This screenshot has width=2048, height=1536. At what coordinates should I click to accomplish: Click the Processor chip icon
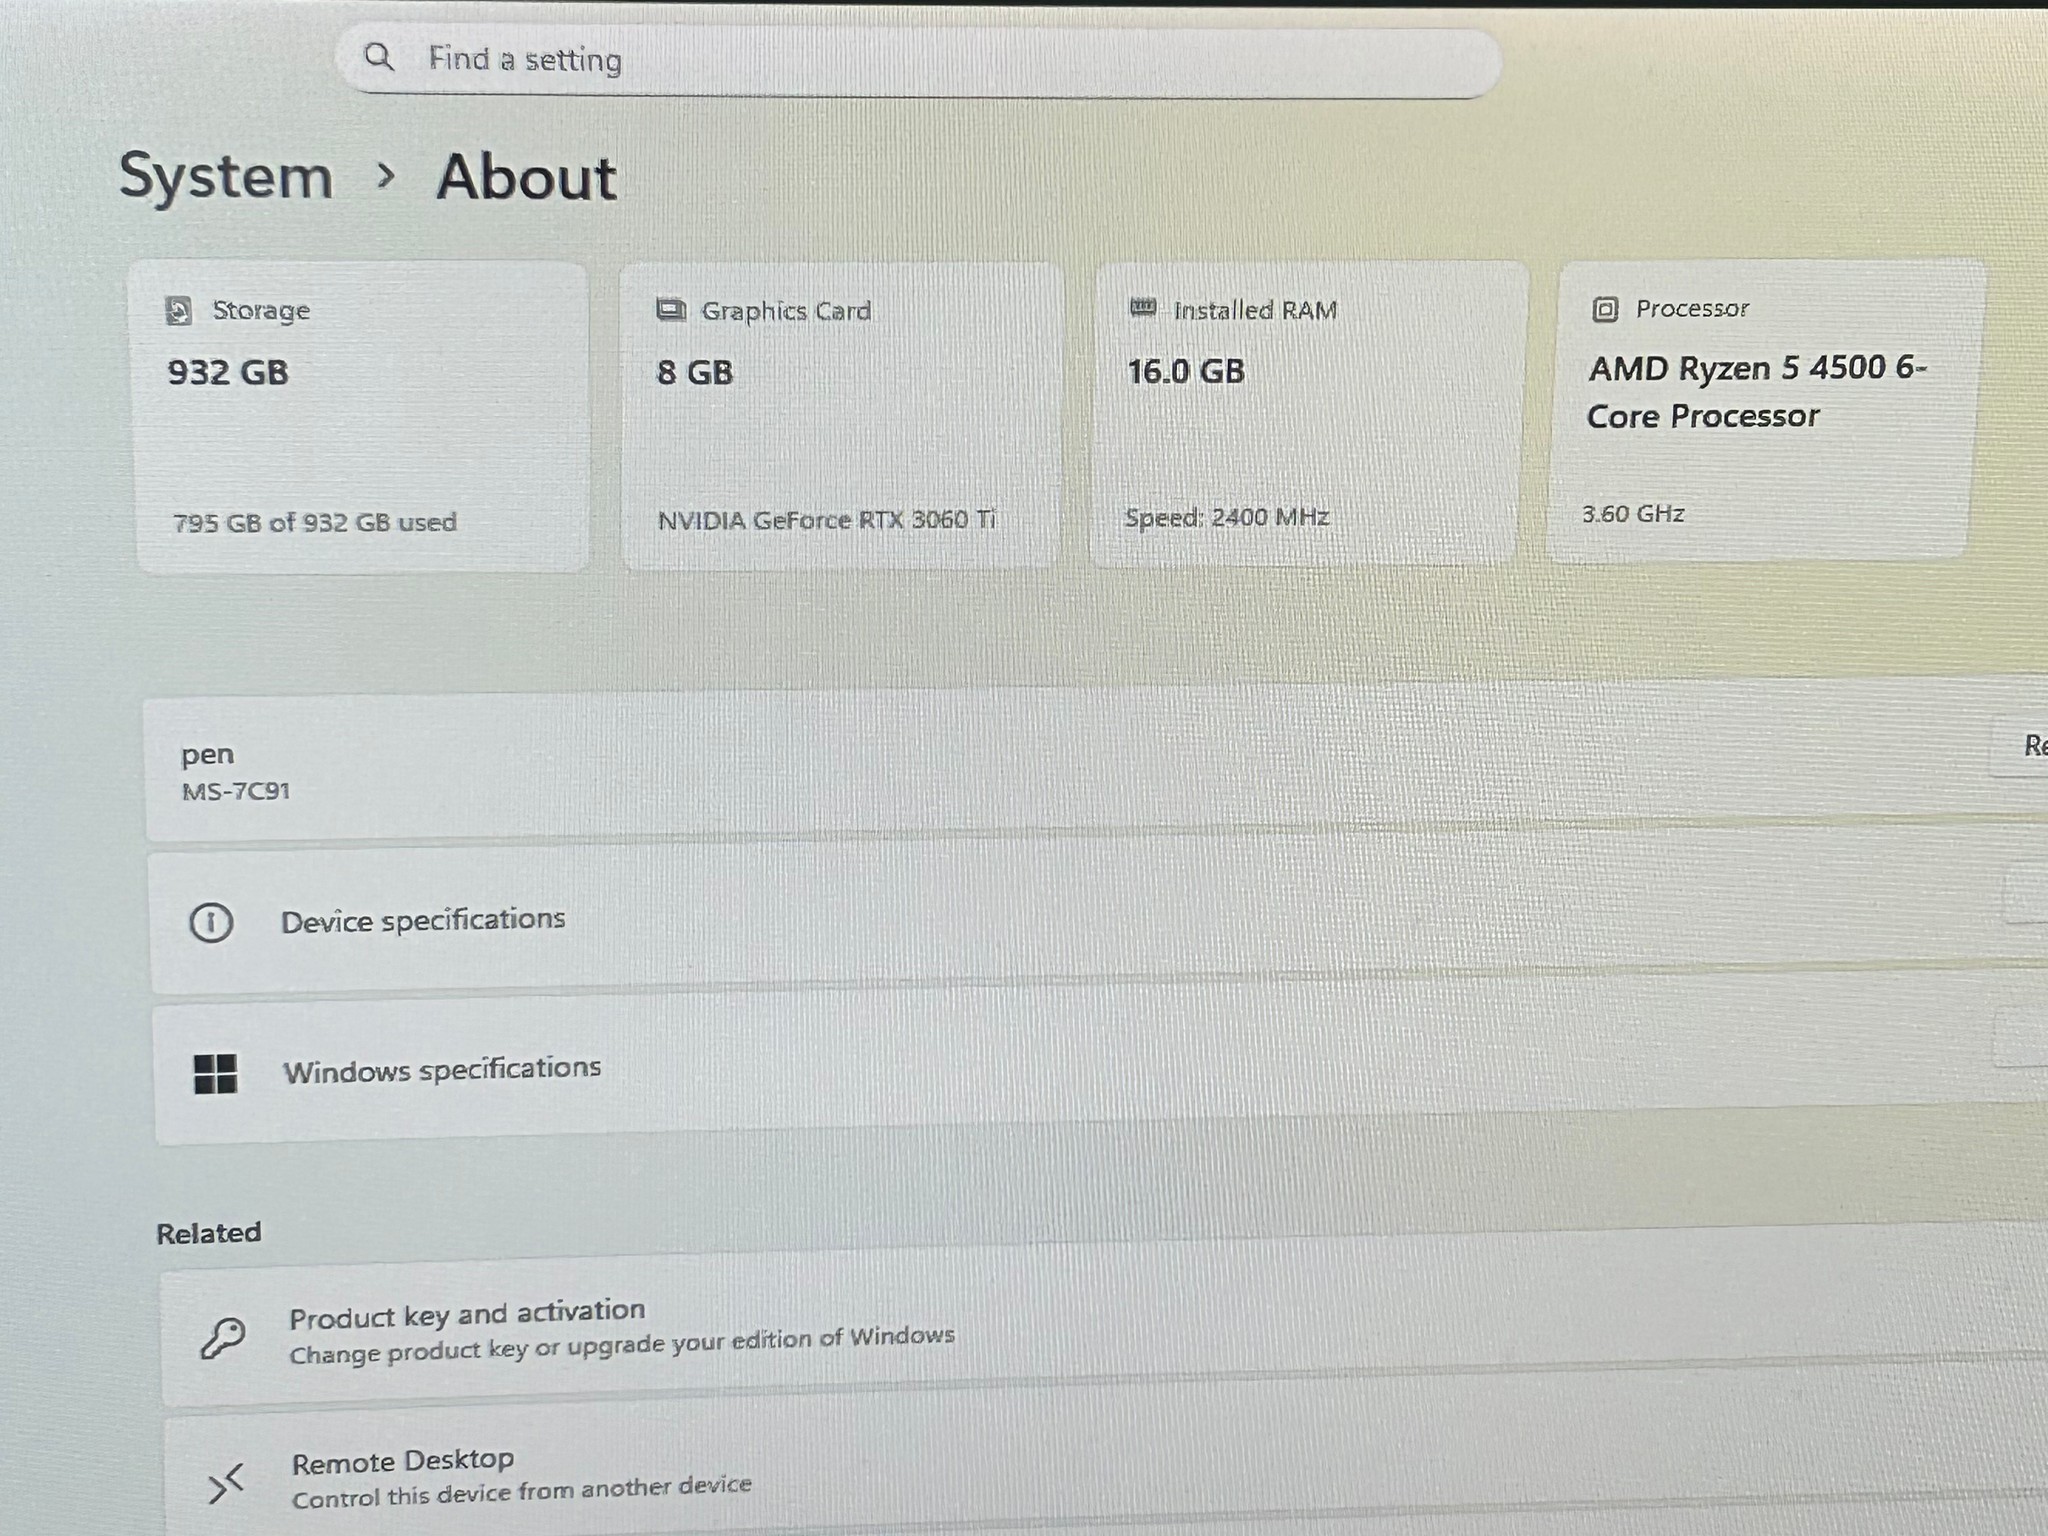click(x=1604, y=309)
